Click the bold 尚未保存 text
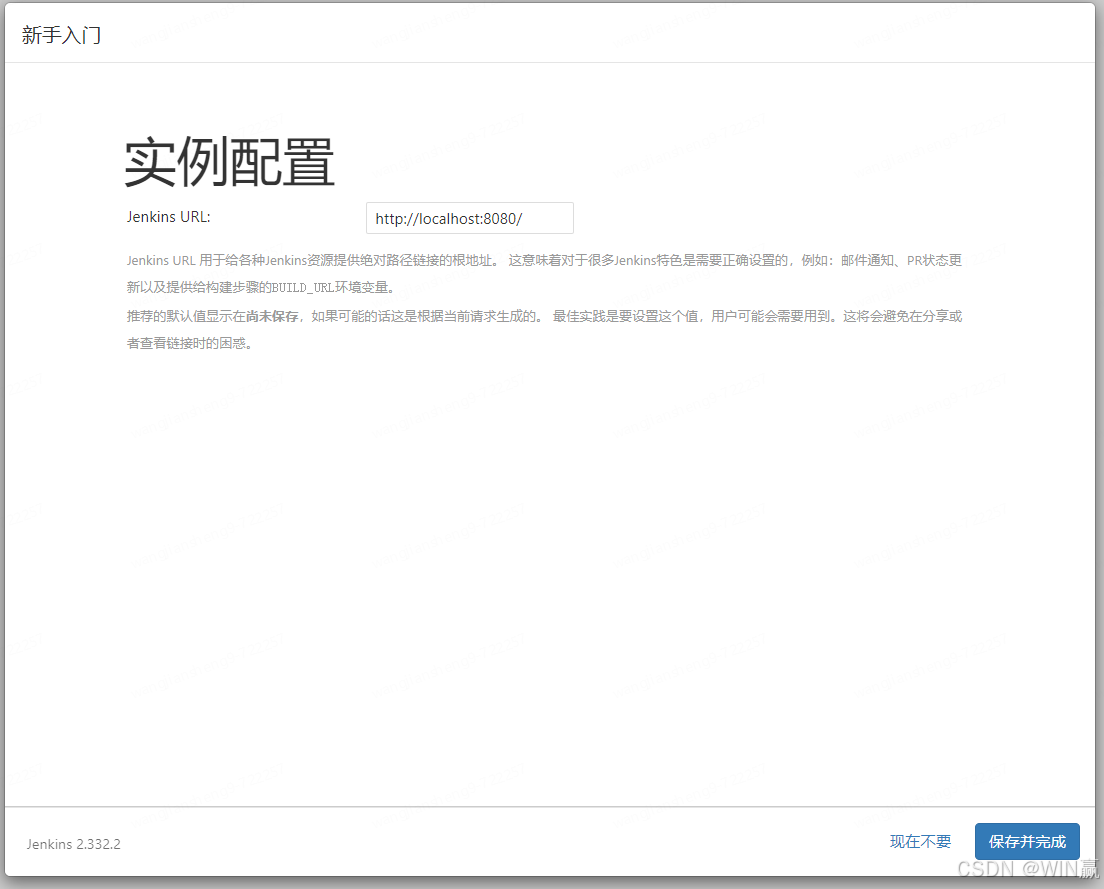The image size is (1104, 889). (272, 316)
